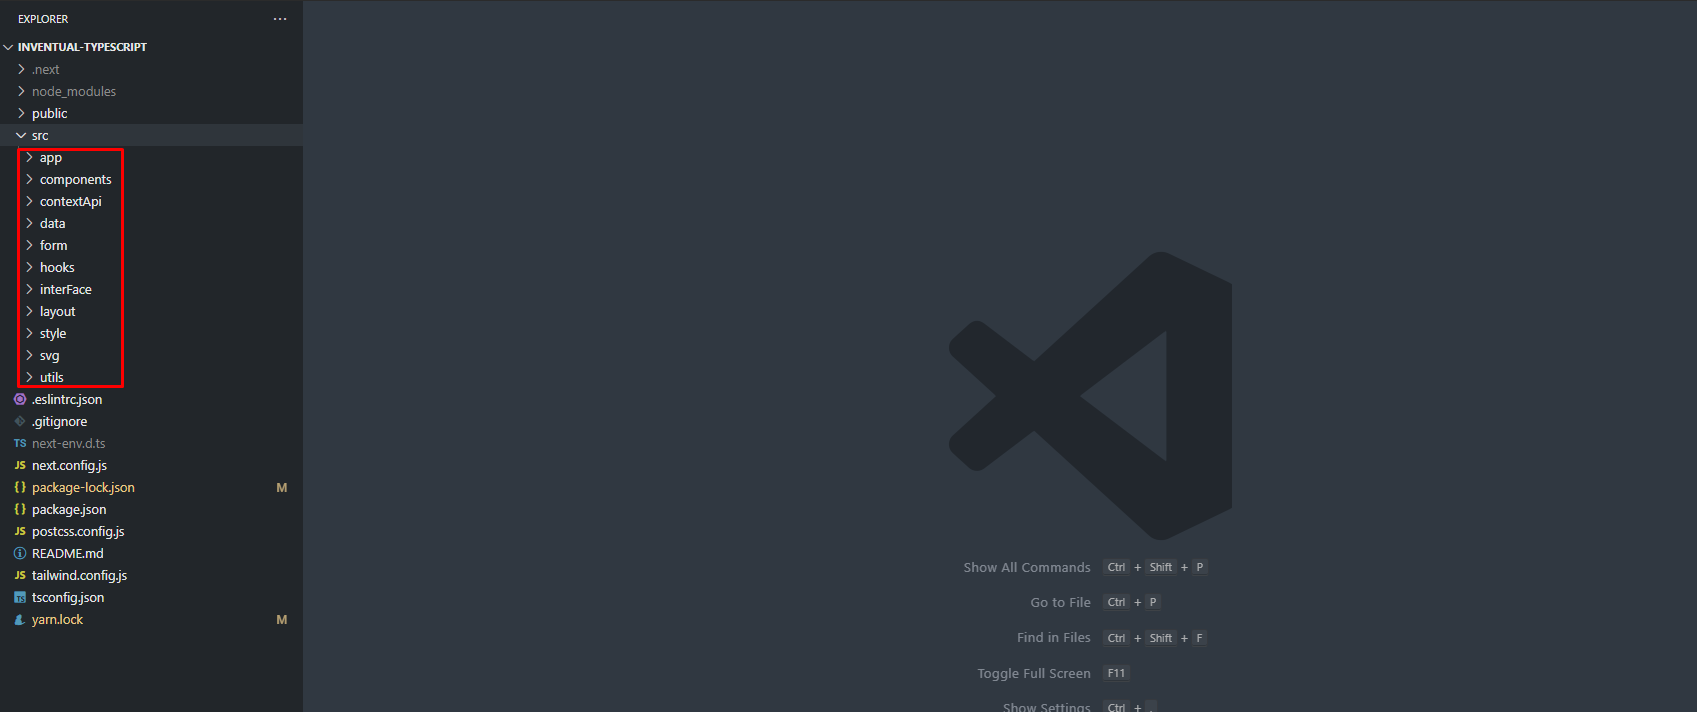Click the braces icon beside package-lock.json

[20, 487]
